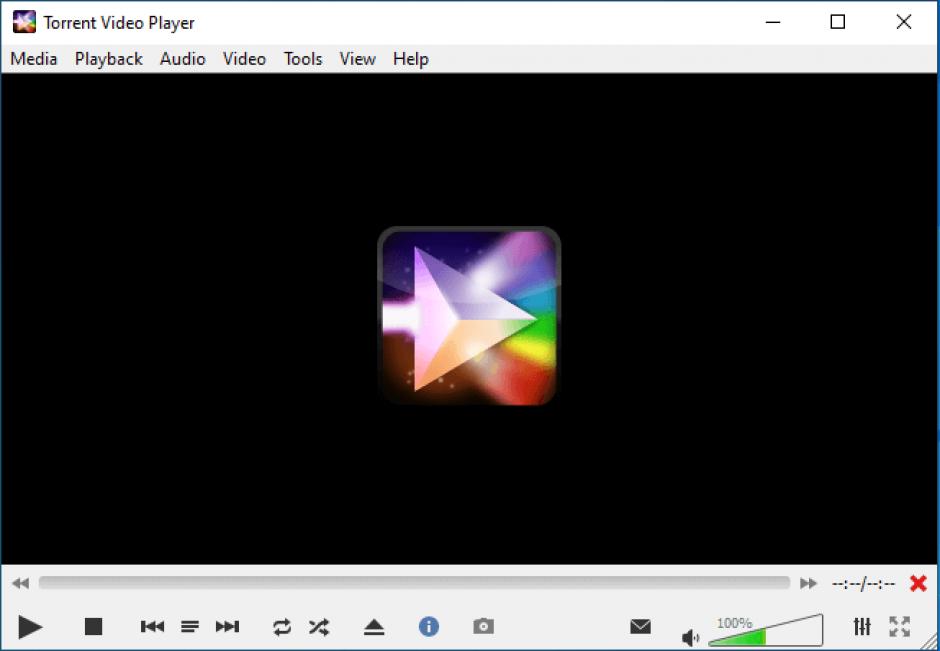Skip to previous media track
Screen dimensions: 940x651
152,627
